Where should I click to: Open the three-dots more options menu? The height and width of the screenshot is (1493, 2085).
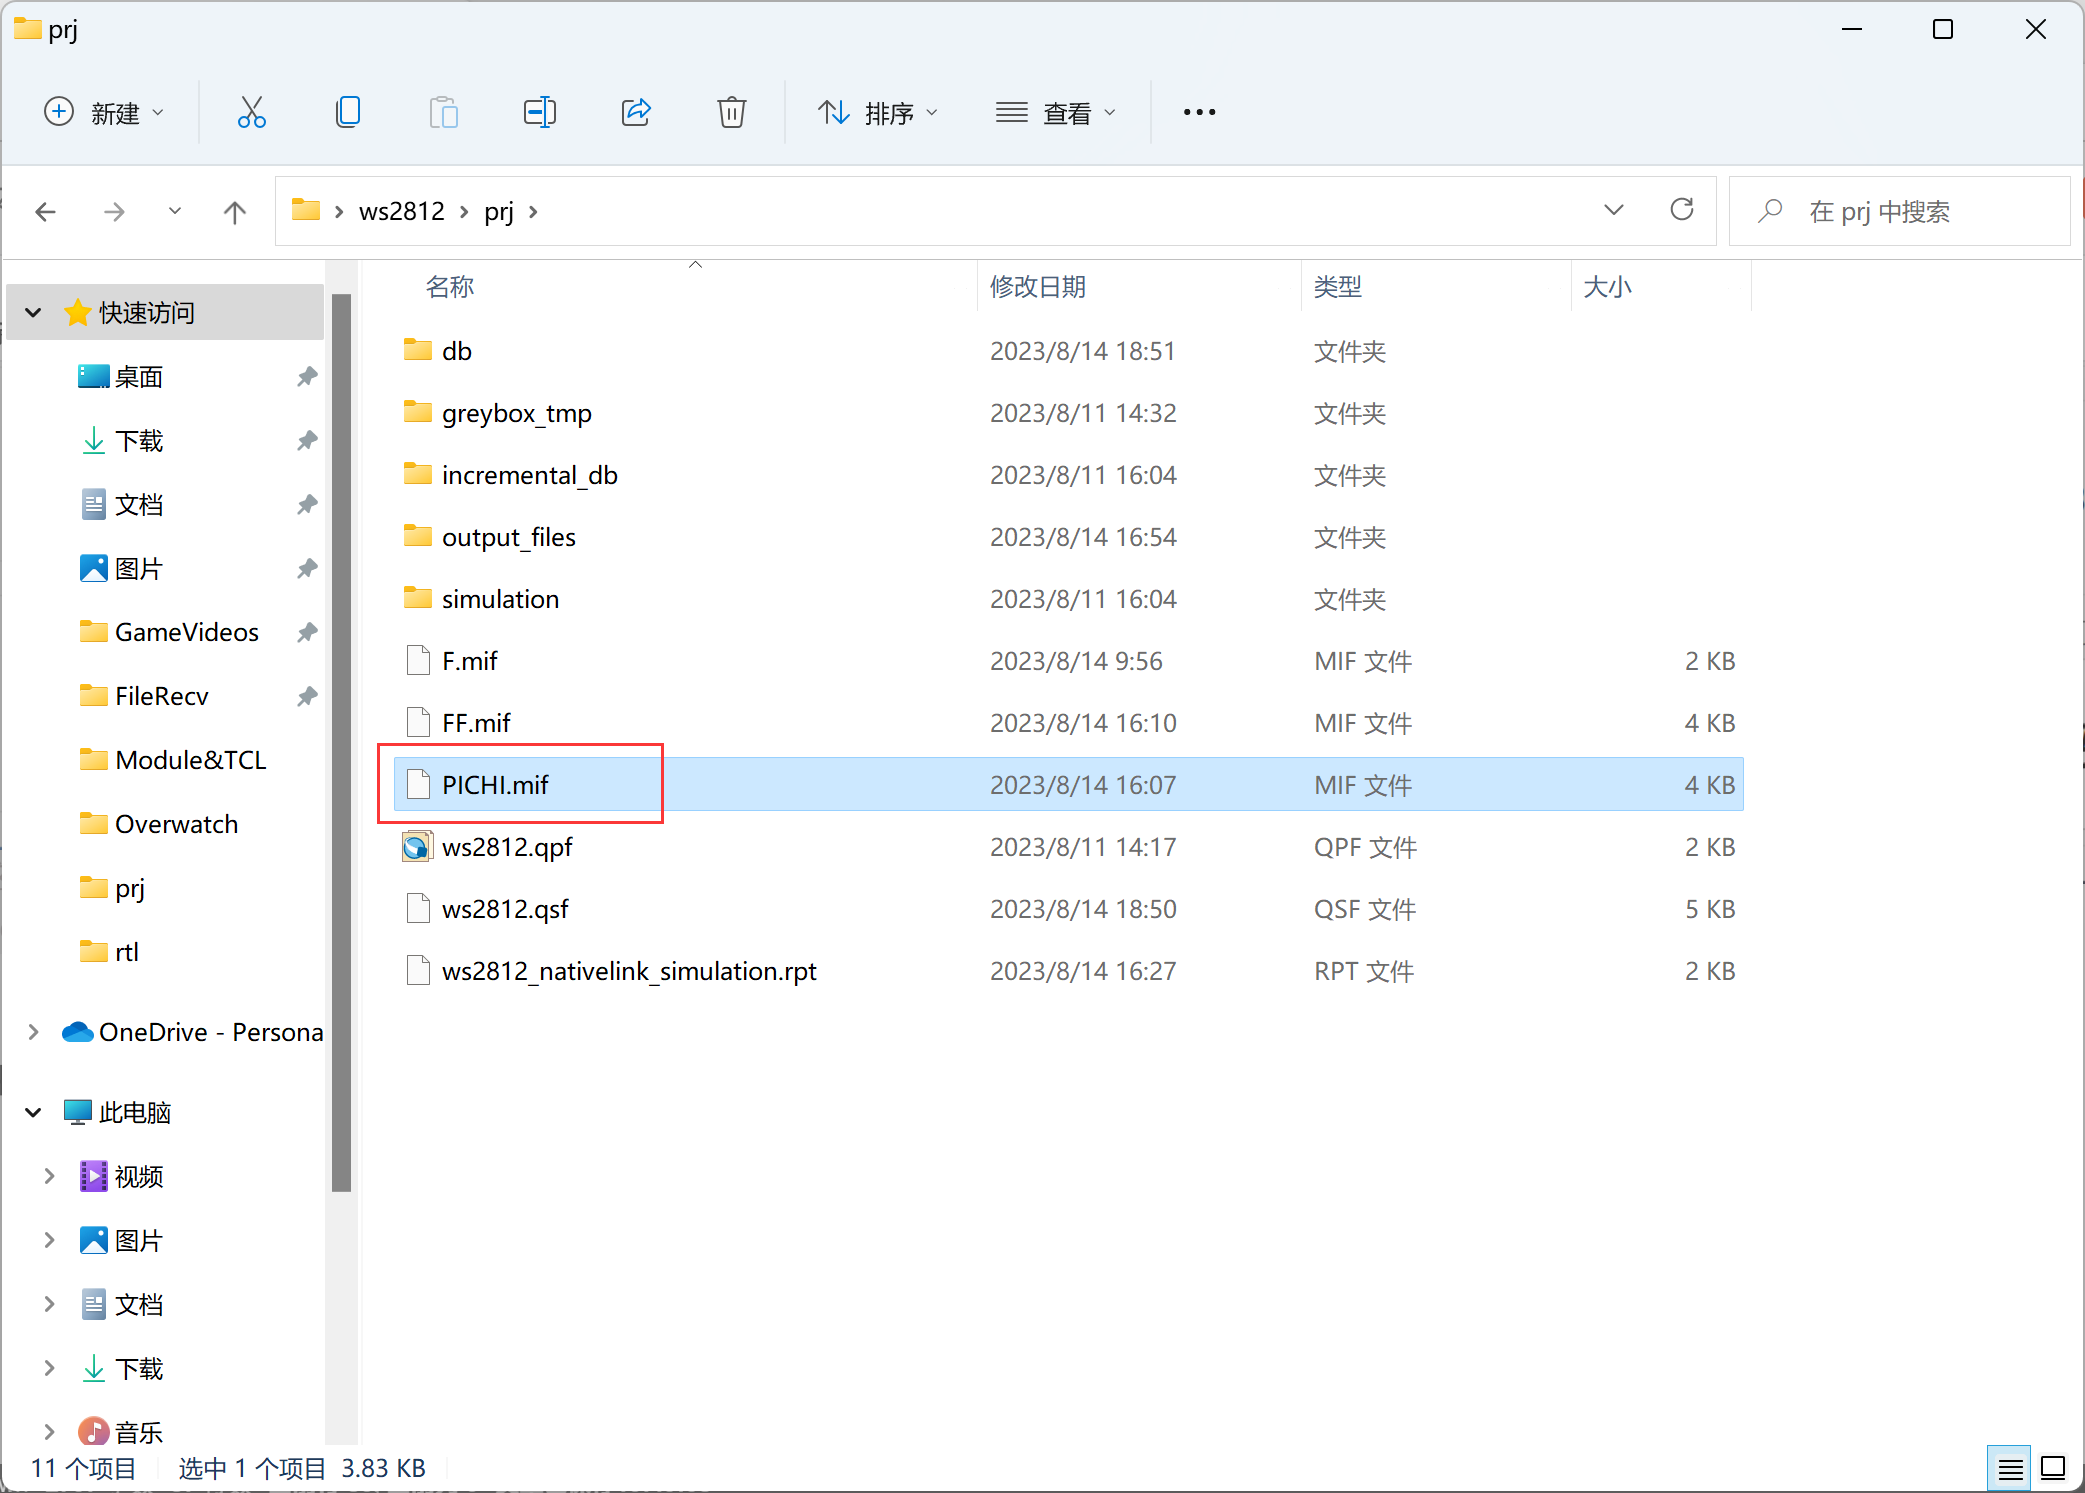(1199, 112)
